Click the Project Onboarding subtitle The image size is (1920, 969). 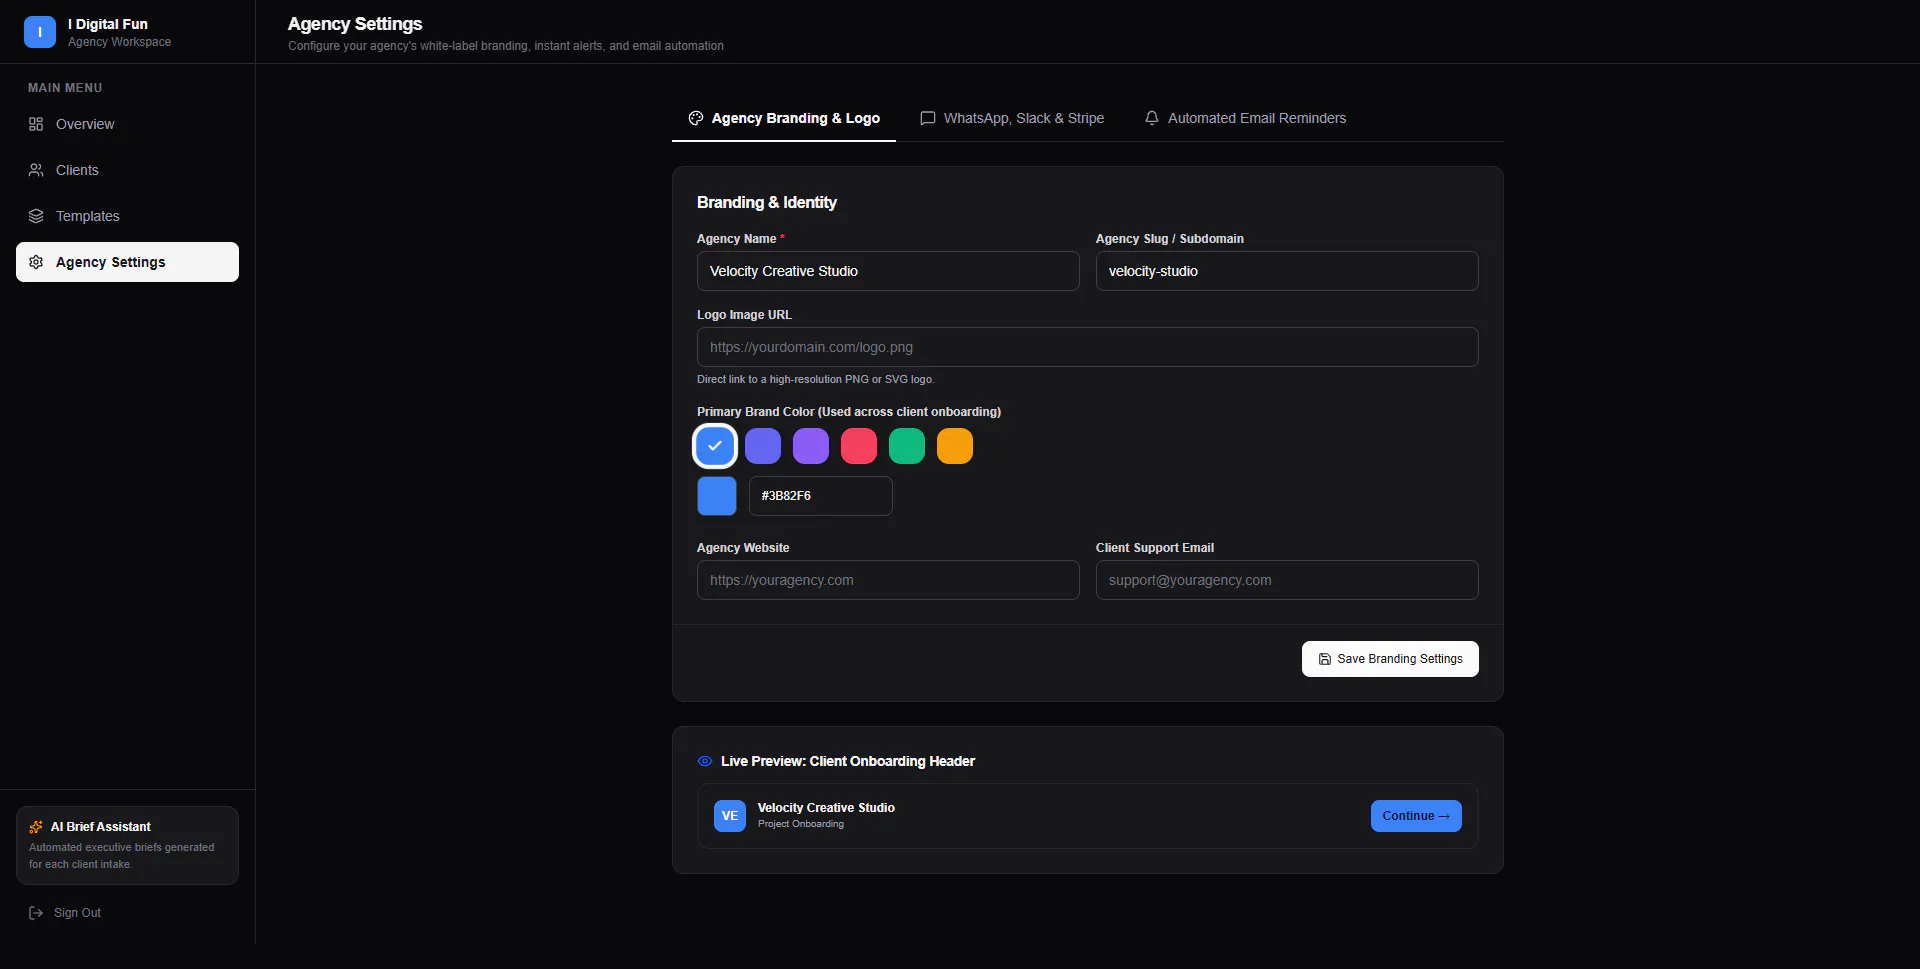click(801, 824)
